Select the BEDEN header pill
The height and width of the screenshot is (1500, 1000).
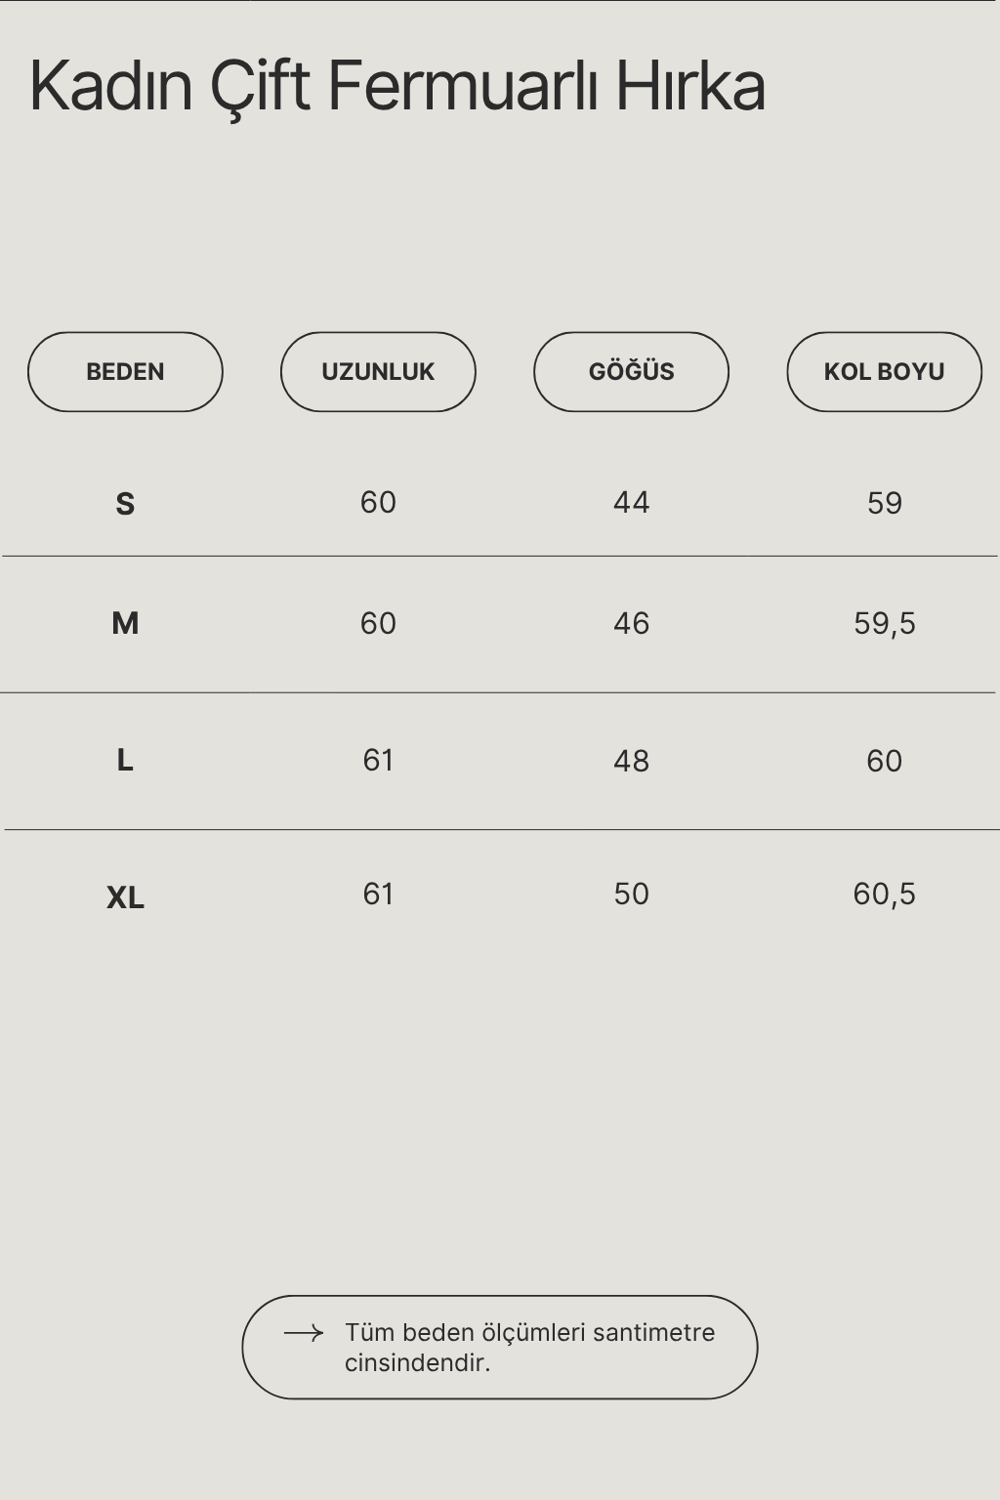(x=125, y=372)
